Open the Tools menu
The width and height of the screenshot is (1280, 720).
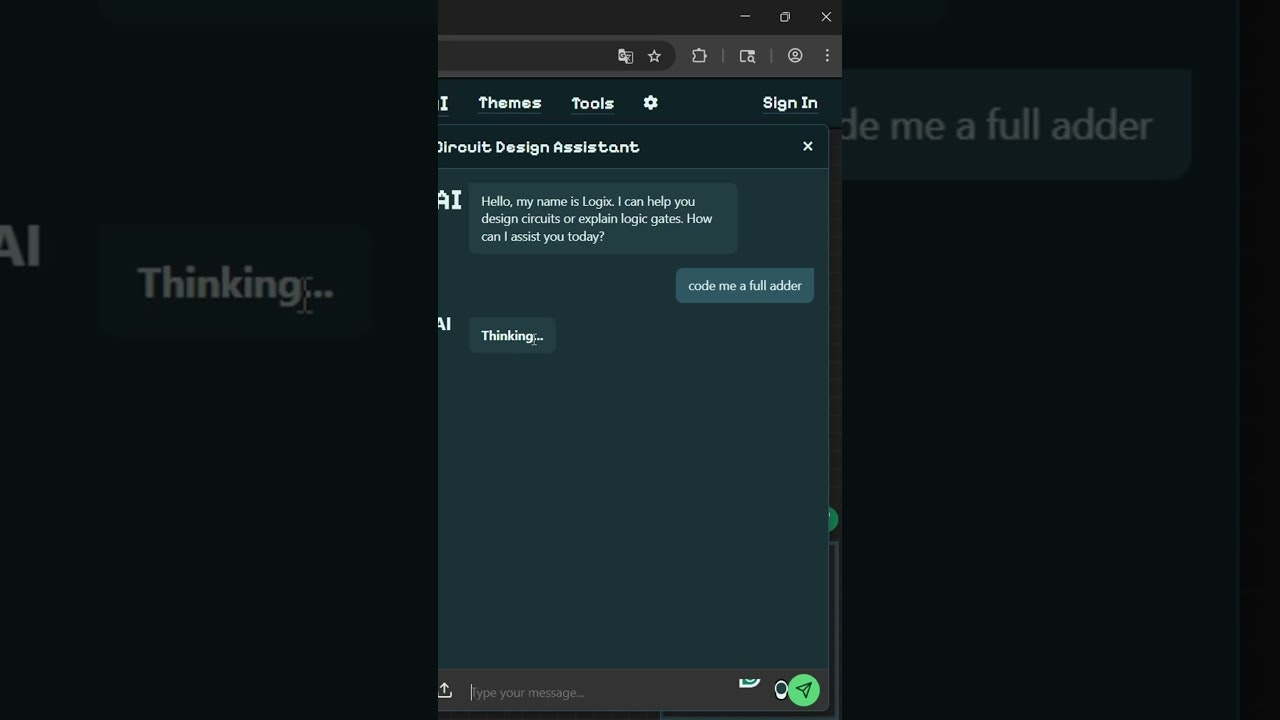(592, 103)
